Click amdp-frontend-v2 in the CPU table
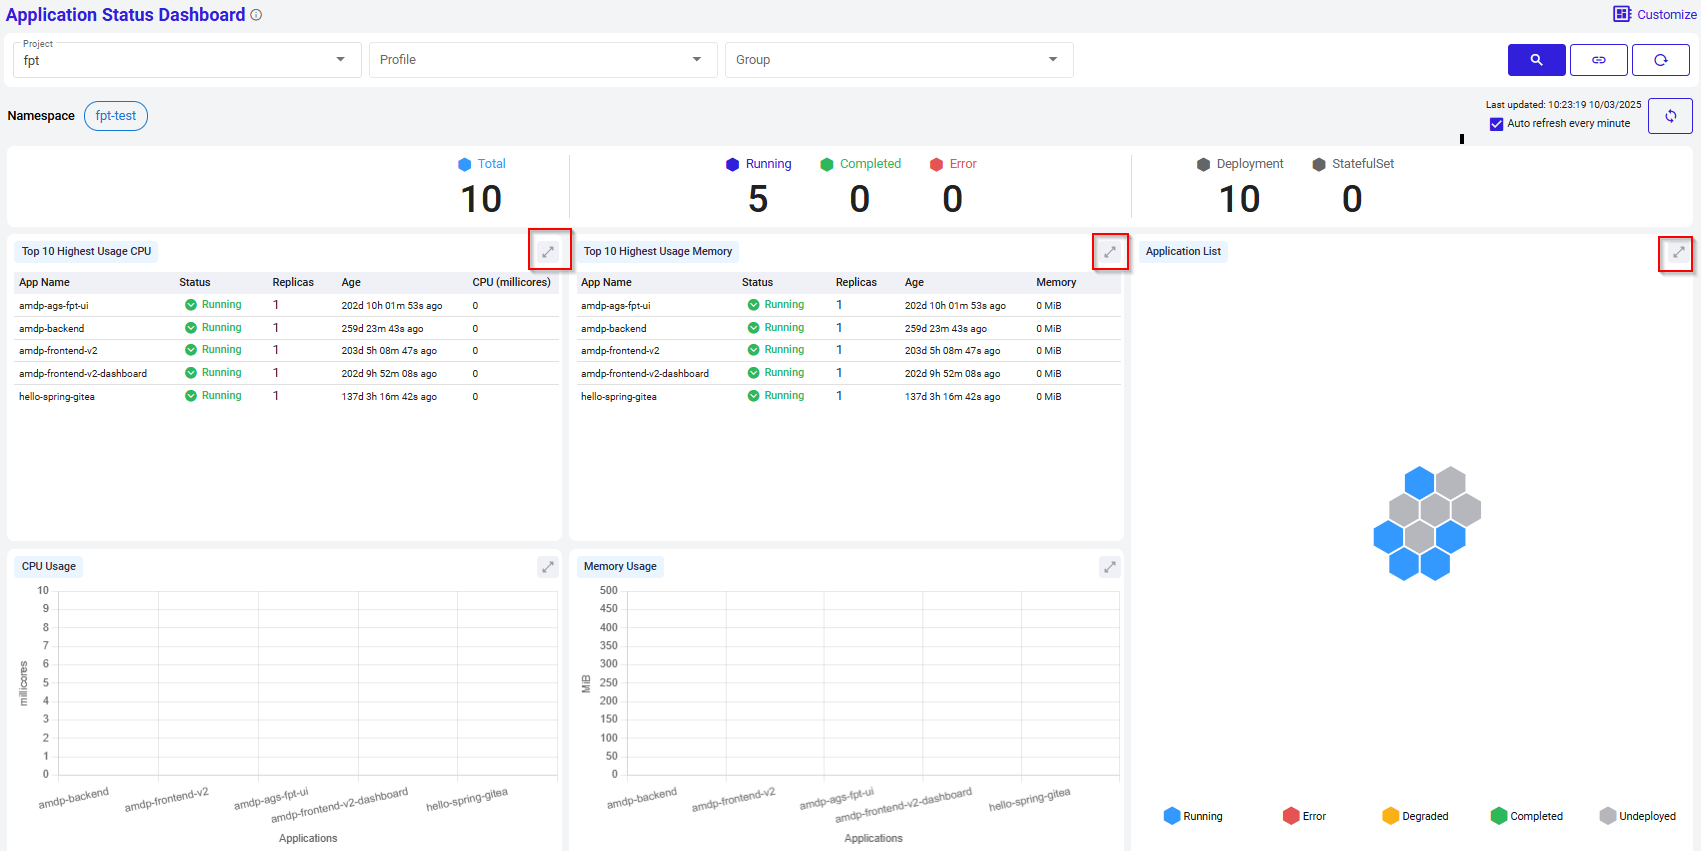Screen dimensions: 1701x851 pos(58,351)
